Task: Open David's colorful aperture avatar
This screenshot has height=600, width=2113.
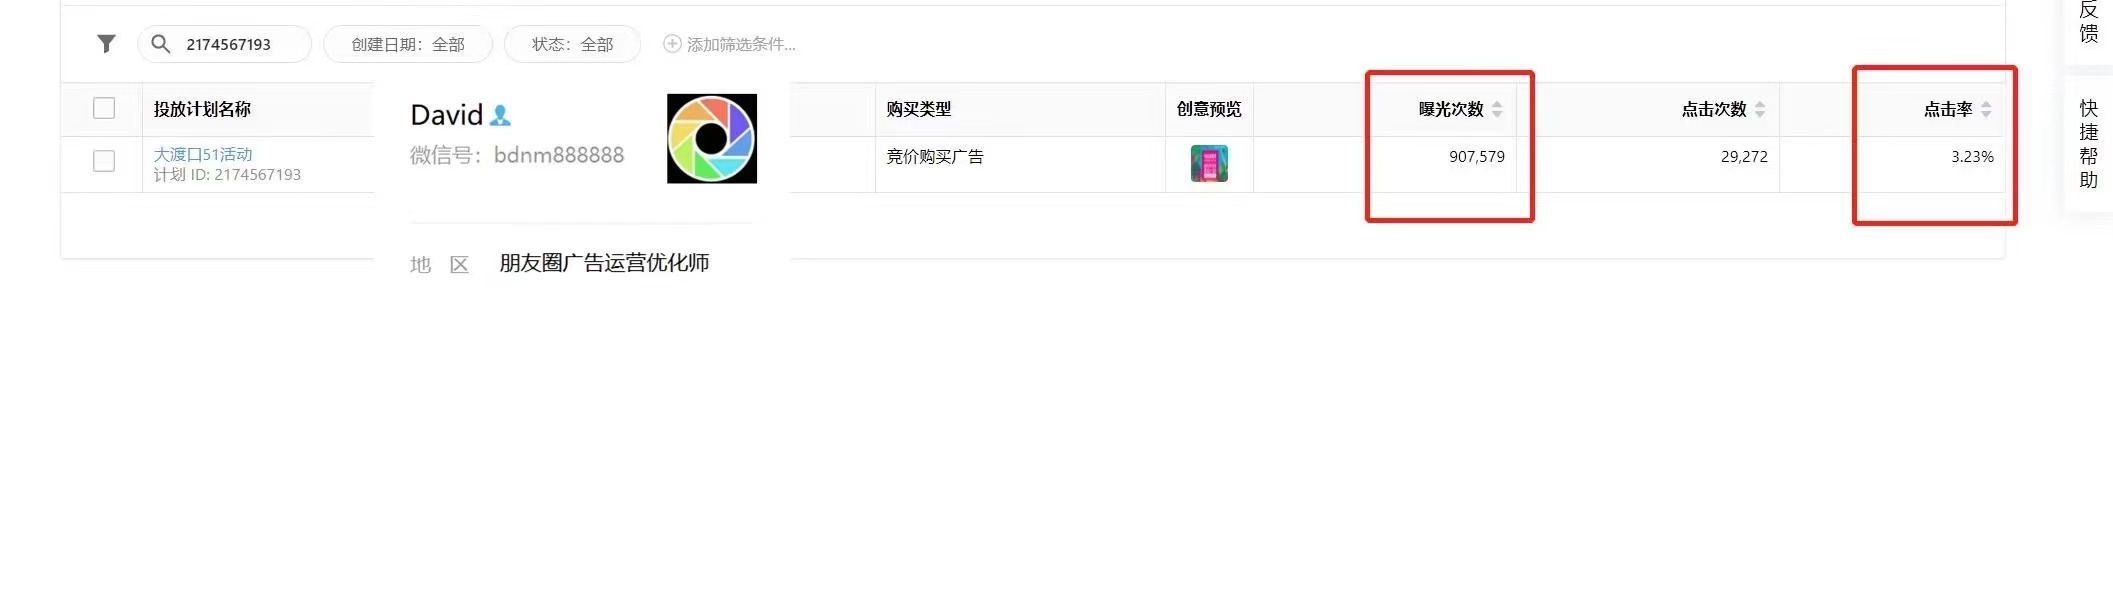Action: [x=712, y=139]
